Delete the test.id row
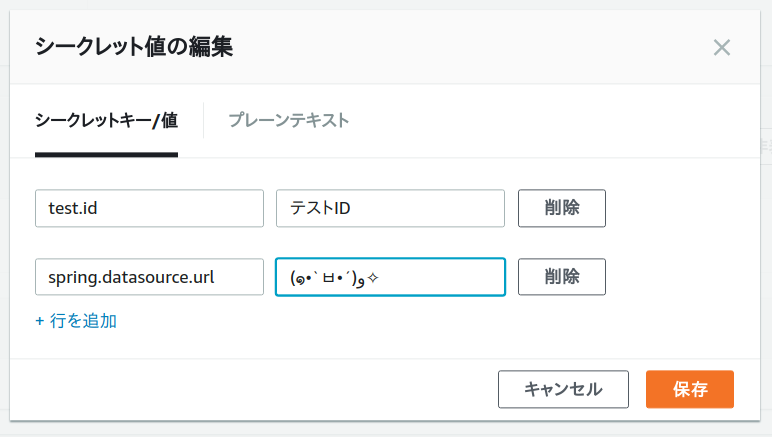Image resolution: width=772 pixels, height=437 pixels. [561, 208]
